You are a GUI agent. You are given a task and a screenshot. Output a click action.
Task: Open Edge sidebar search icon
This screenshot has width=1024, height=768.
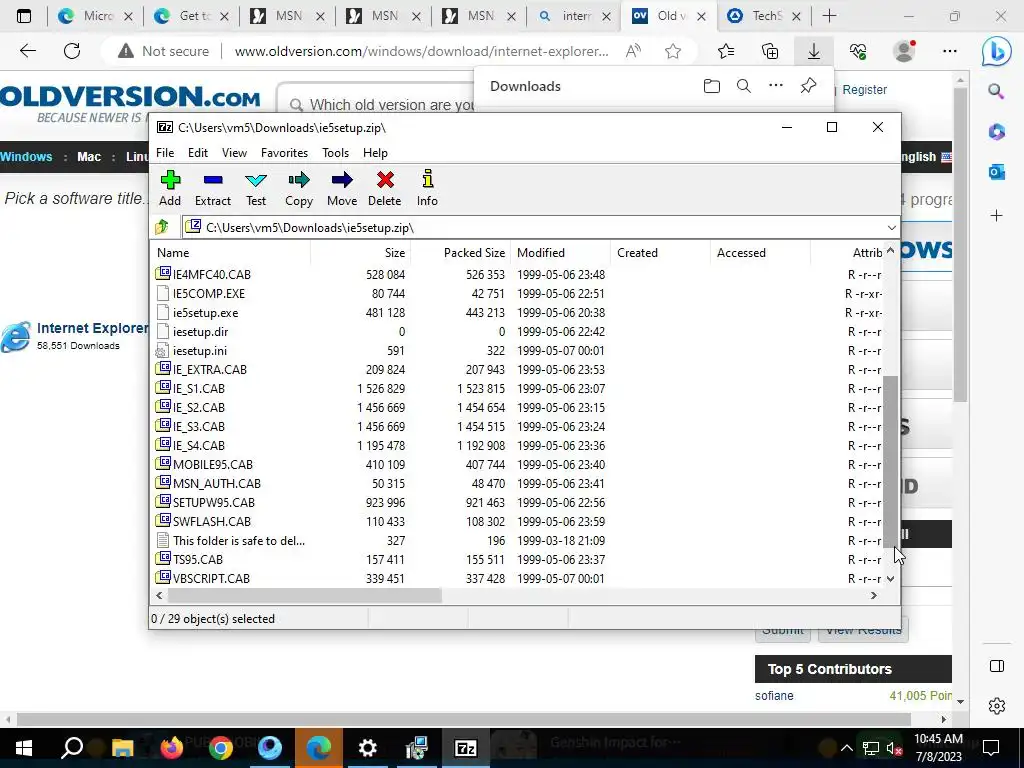coord(997,91)
